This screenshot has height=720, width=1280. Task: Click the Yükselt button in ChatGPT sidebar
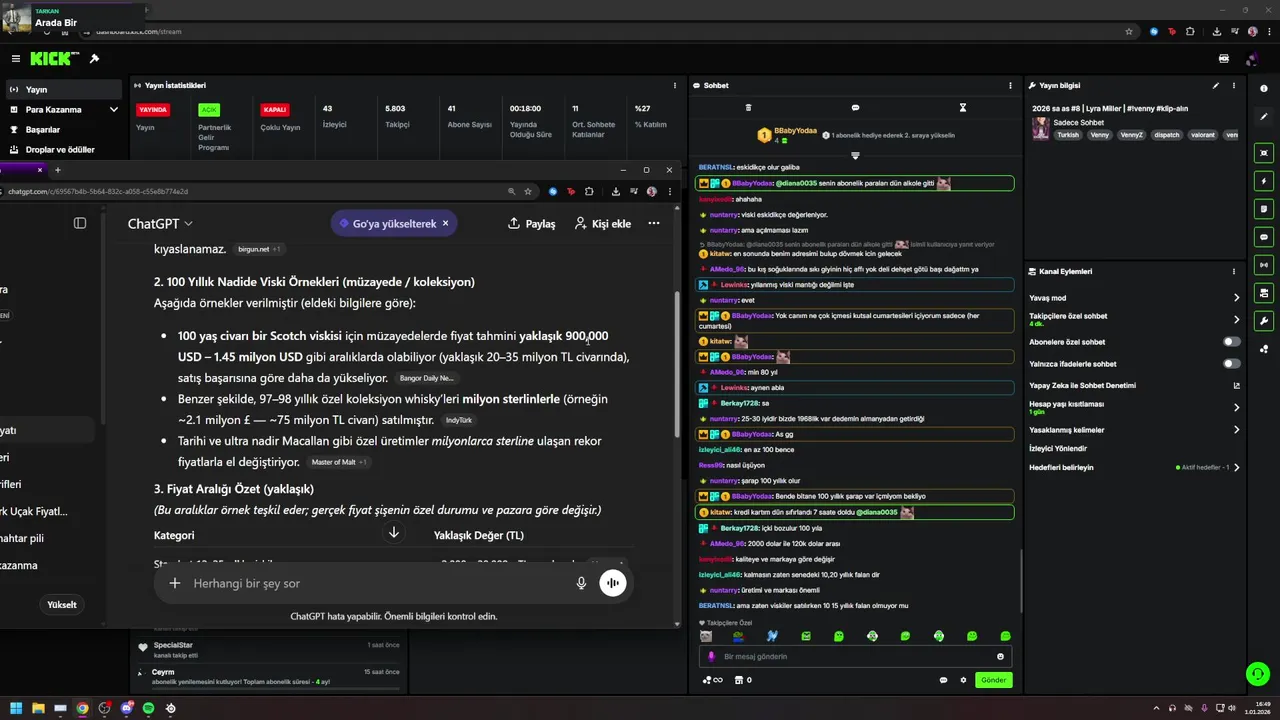[x=62, y=605]
